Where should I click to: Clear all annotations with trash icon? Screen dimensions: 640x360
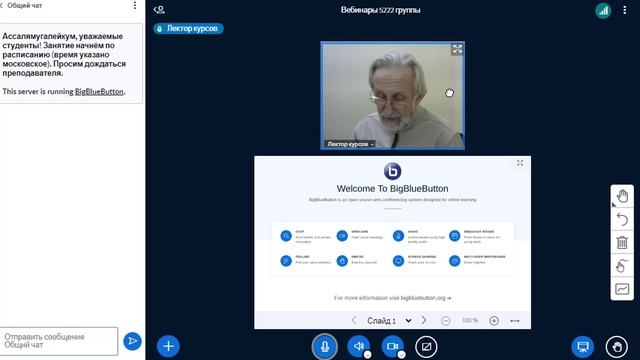(x=622, y=242)
